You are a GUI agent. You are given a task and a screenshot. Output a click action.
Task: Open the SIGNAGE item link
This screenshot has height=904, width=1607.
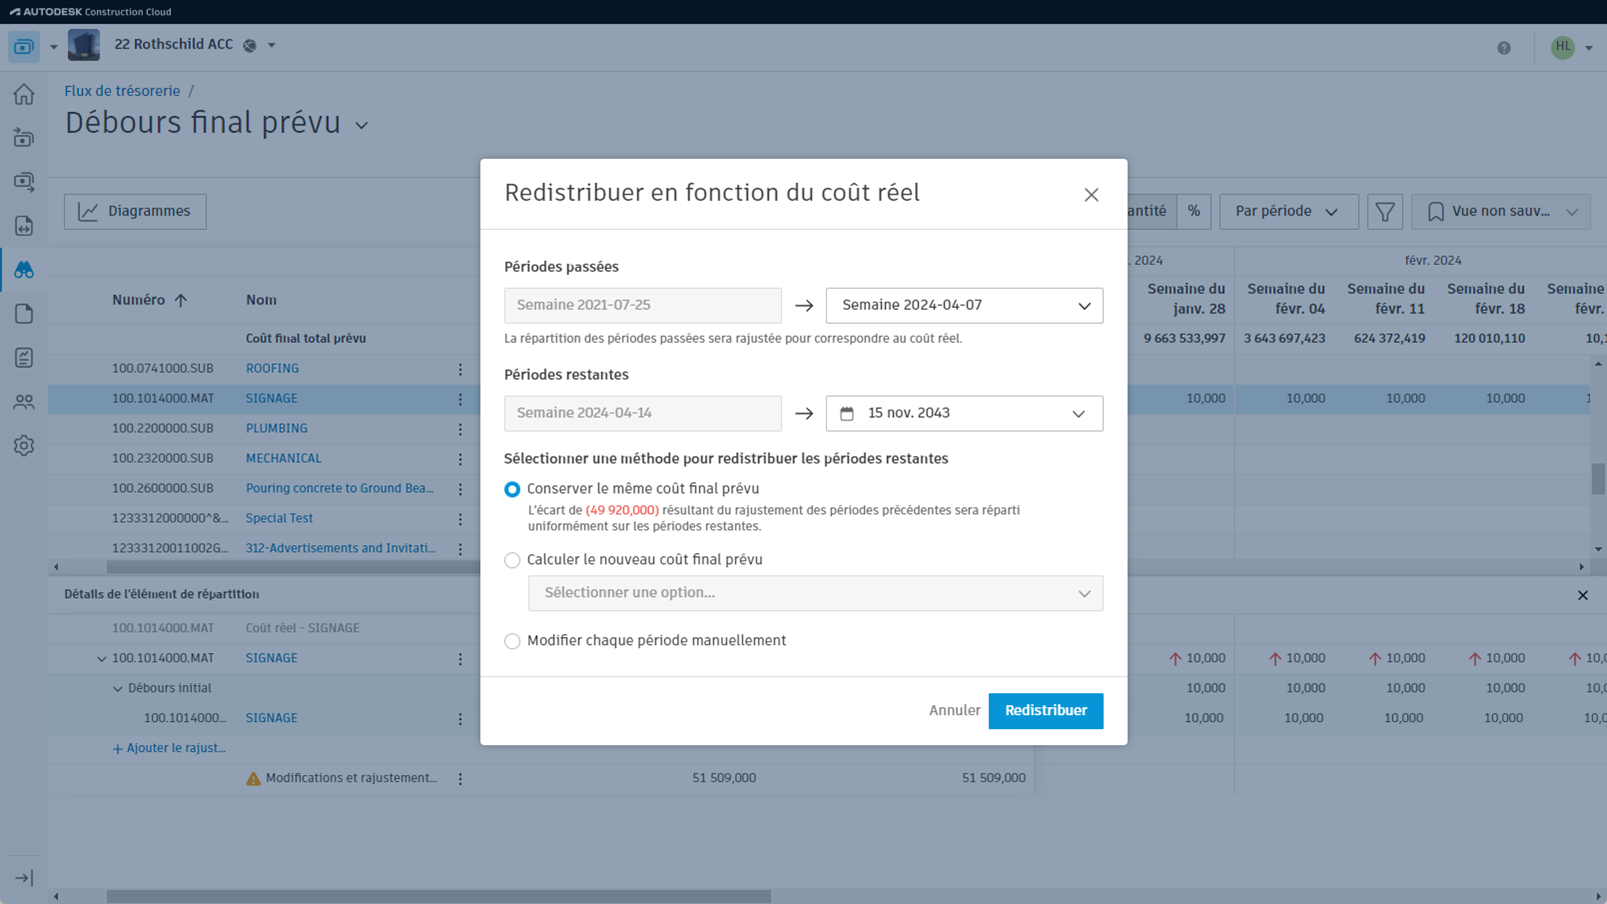271,398
